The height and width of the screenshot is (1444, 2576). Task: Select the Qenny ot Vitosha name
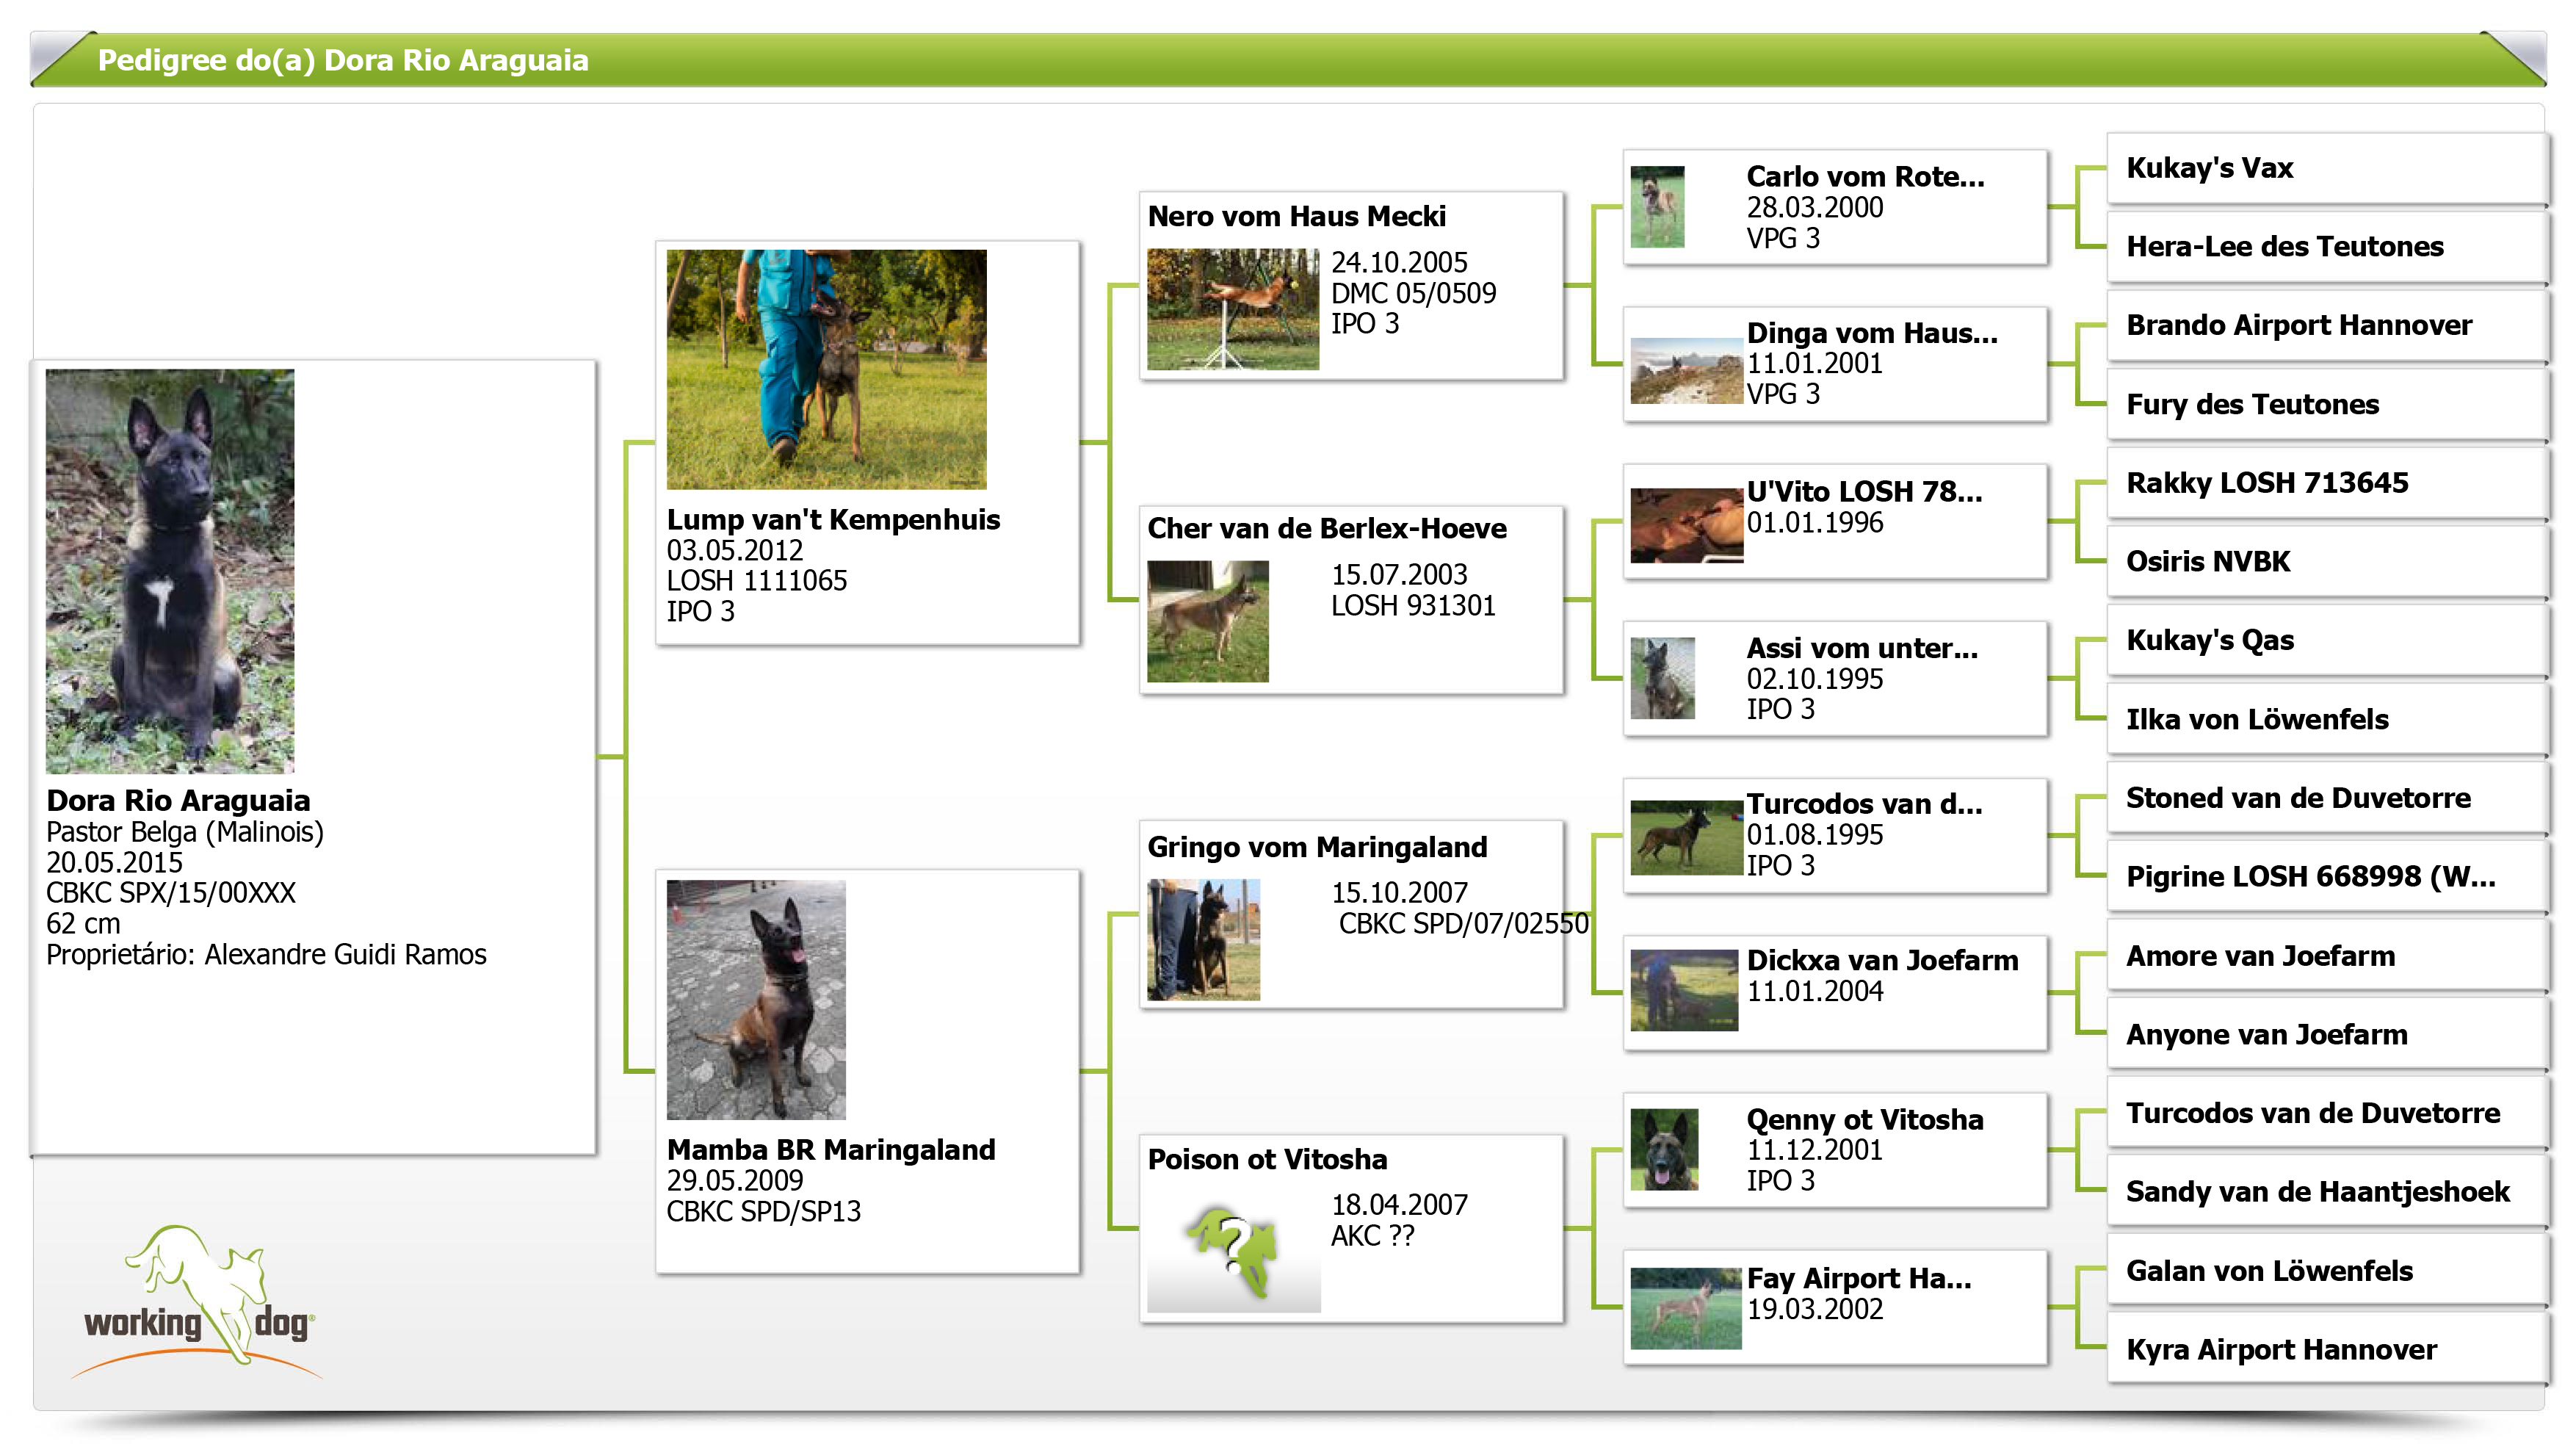point(1865,1119)
